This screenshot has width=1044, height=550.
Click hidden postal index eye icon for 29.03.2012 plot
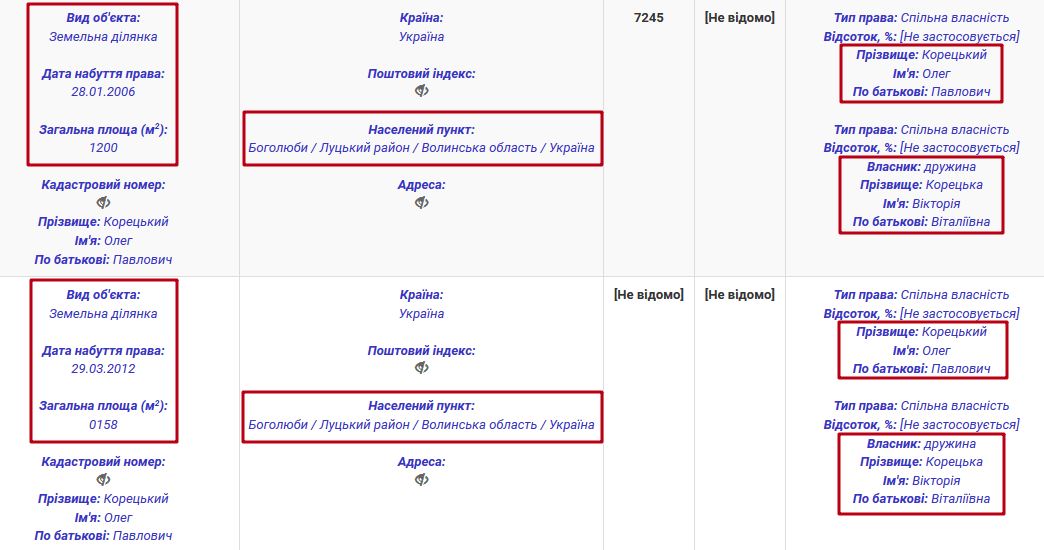pos(422,368)
